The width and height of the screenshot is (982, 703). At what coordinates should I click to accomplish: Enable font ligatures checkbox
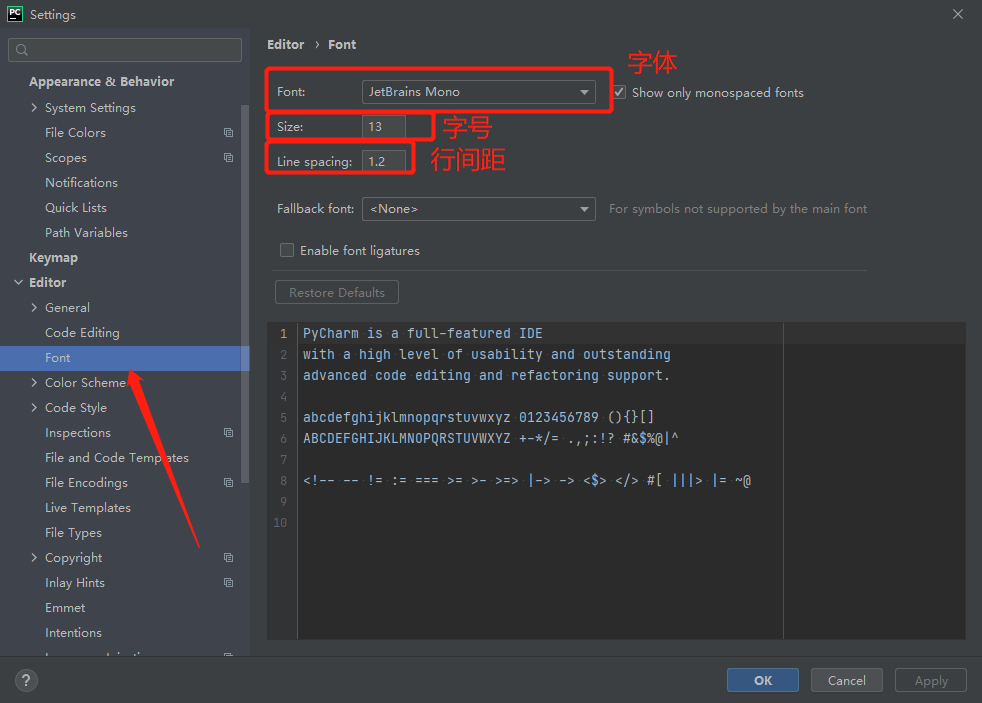pyautogui.click(x=287, y=250)
